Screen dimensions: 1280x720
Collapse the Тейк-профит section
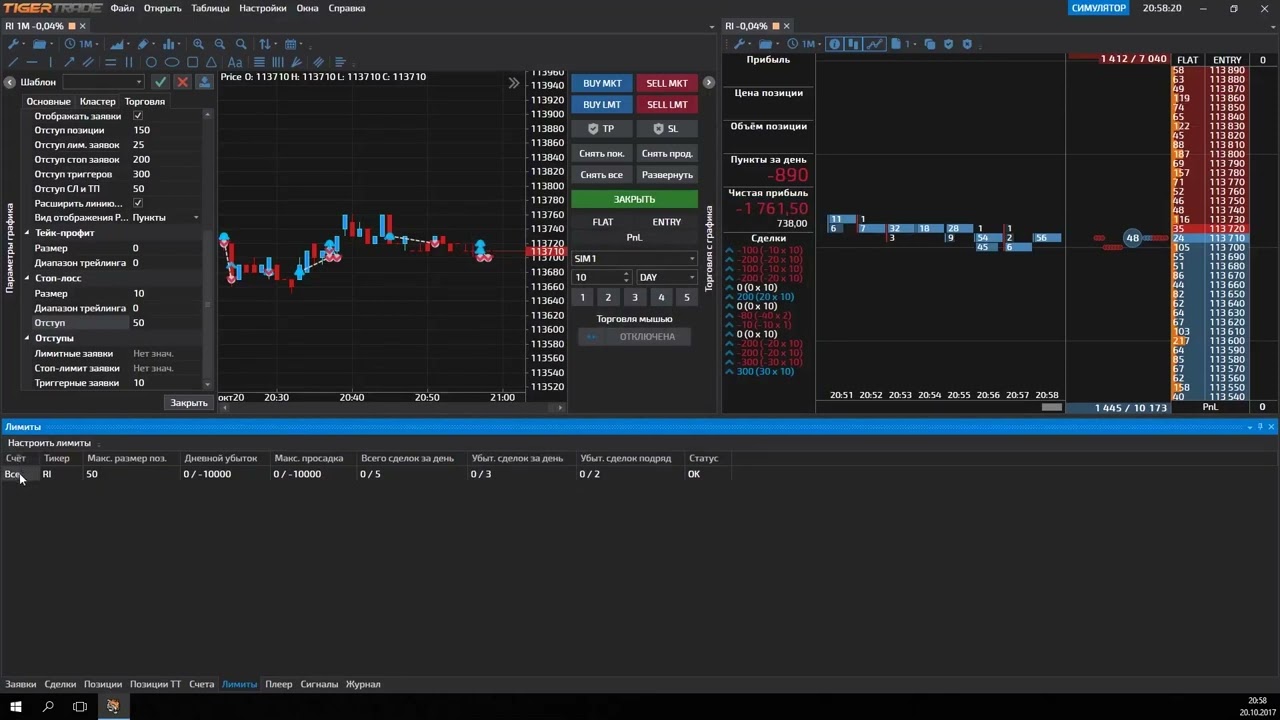tap(27, 233)
